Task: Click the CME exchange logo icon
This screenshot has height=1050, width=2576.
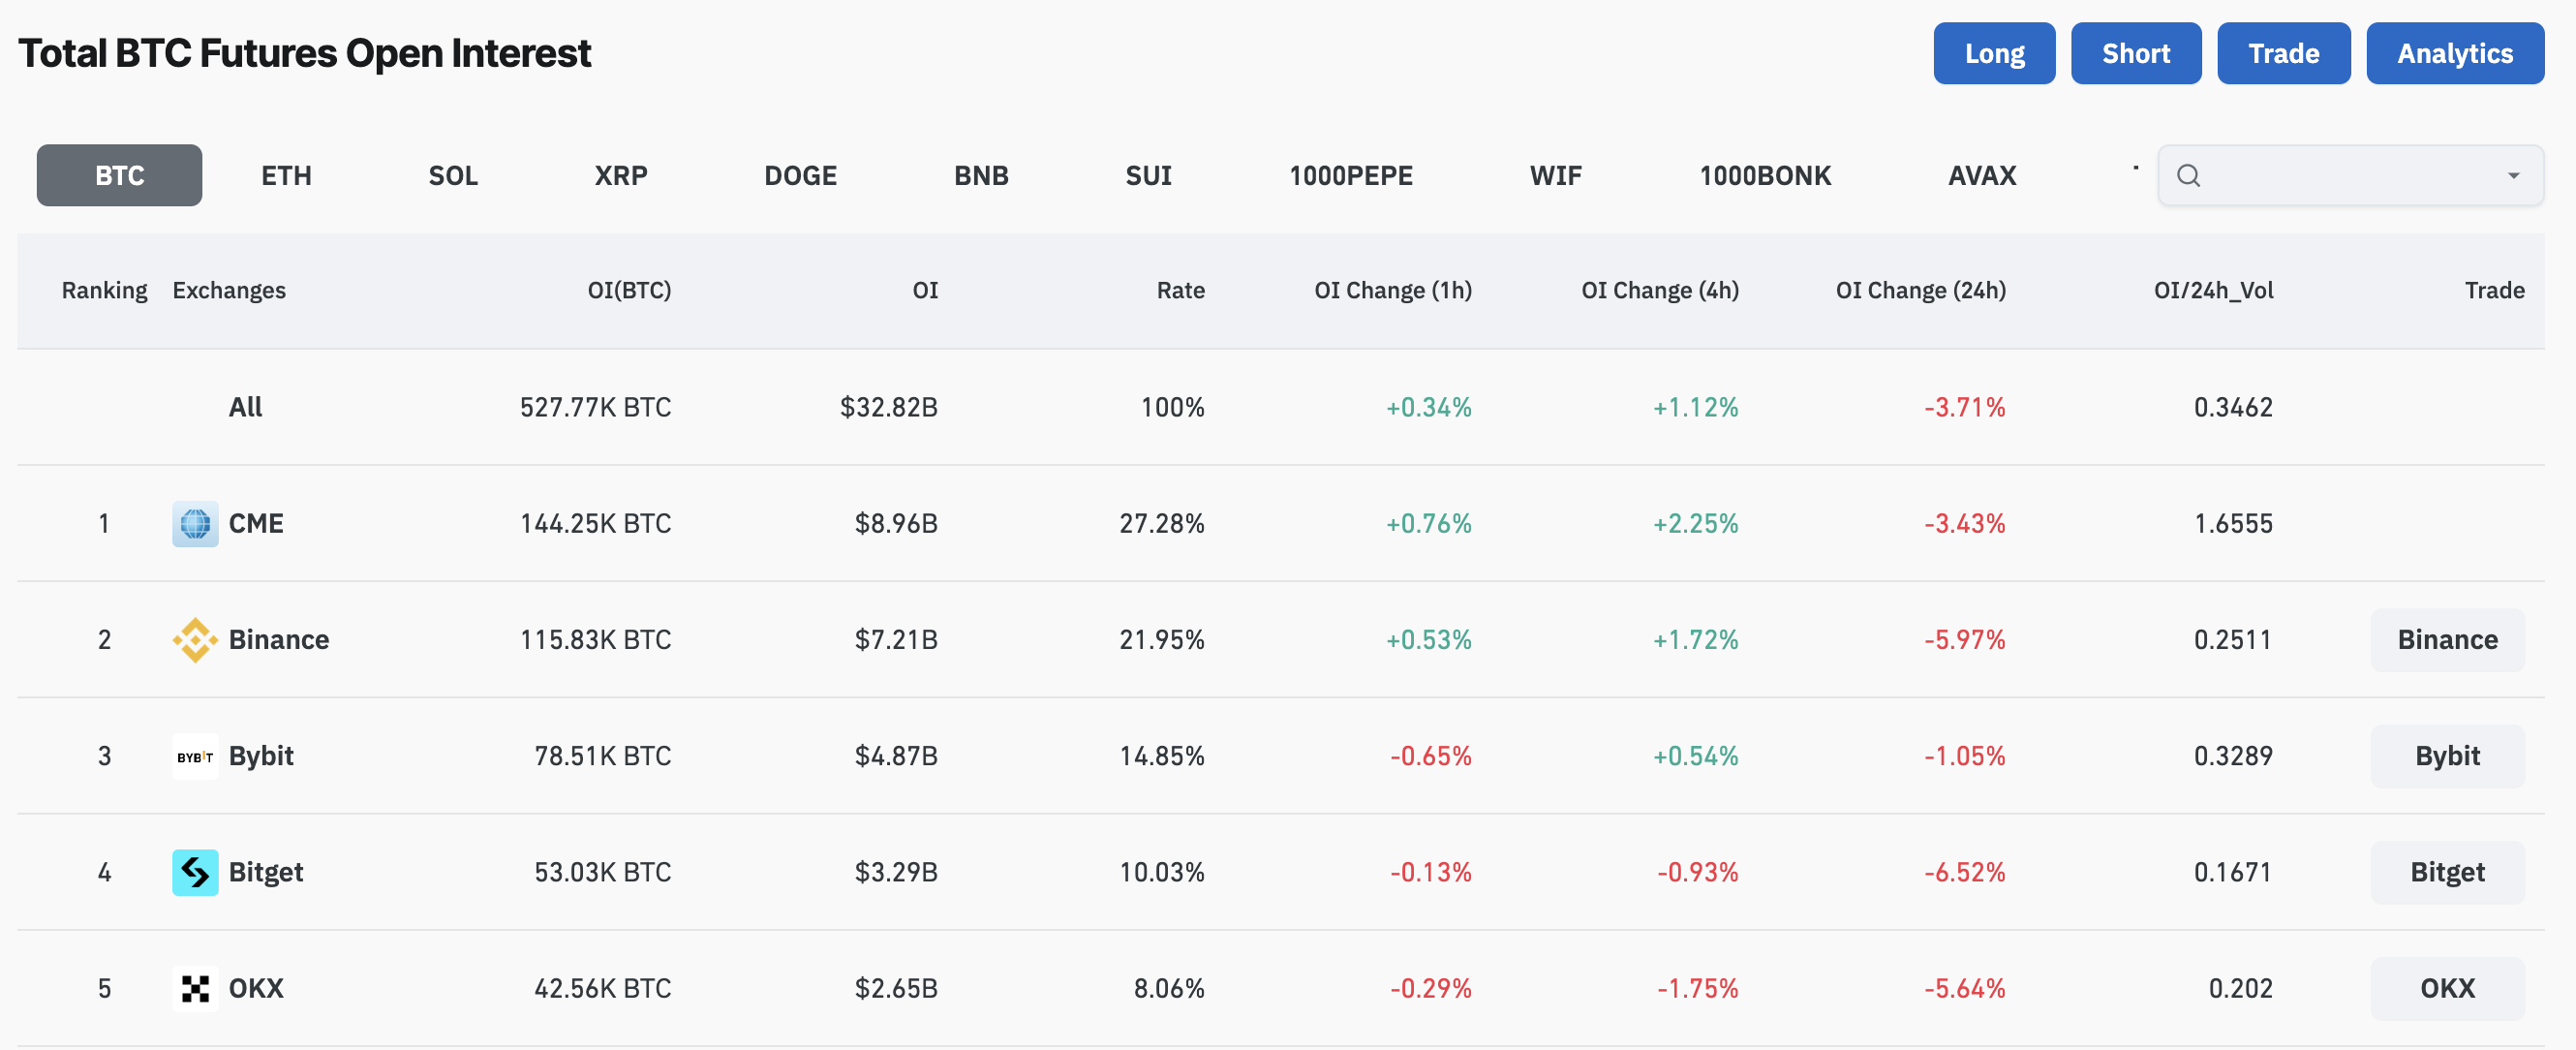Action: [195, 523]
